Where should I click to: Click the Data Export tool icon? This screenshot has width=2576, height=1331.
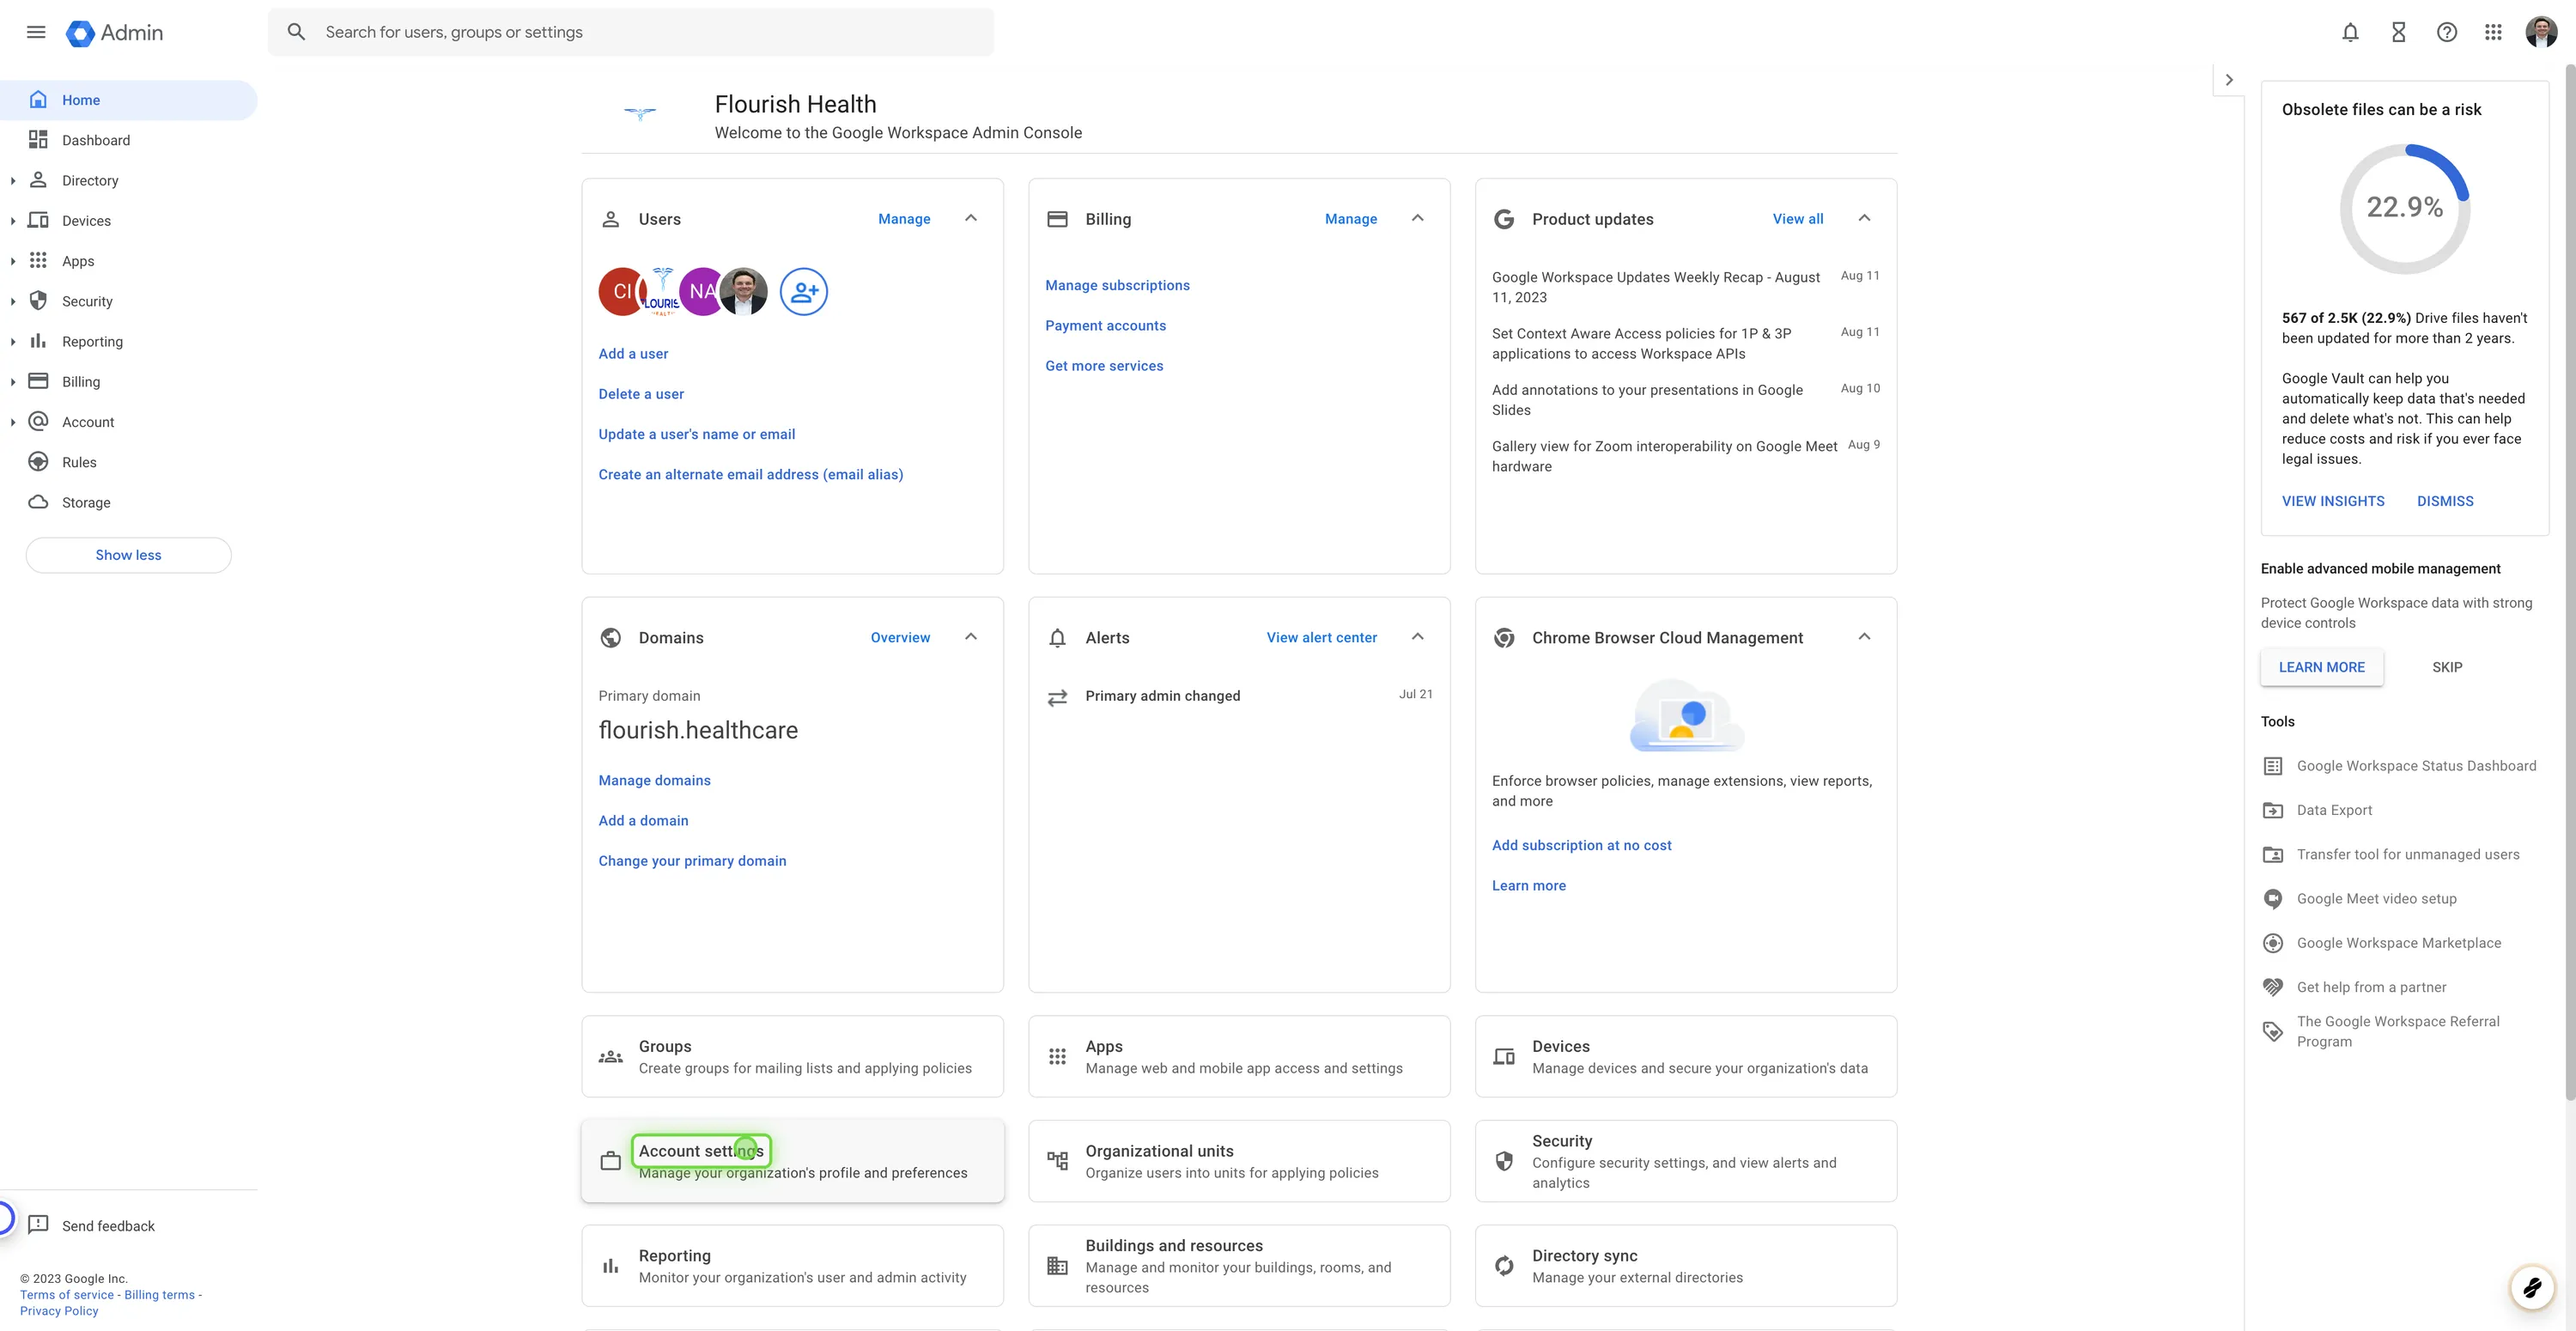click(x=2273, y=810)
